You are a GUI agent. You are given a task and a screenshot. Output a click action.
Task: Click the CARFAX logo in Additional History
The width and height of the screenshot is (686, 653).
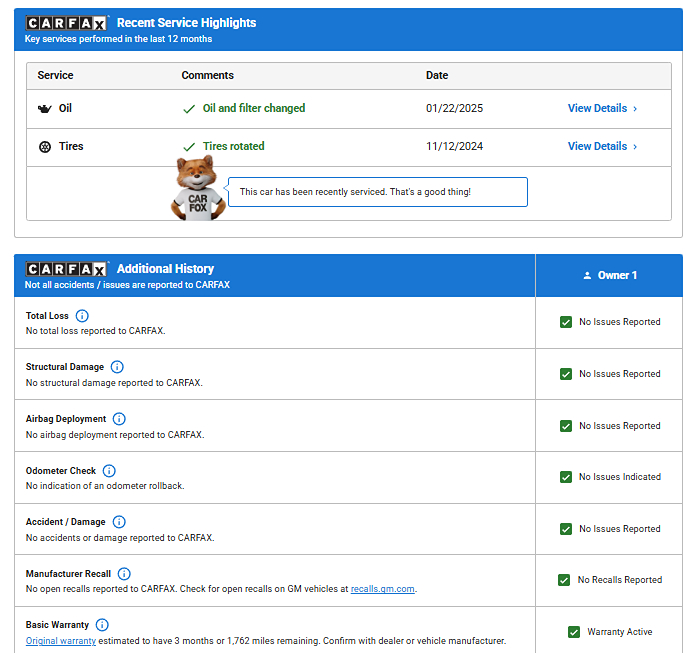click(67, 269)
